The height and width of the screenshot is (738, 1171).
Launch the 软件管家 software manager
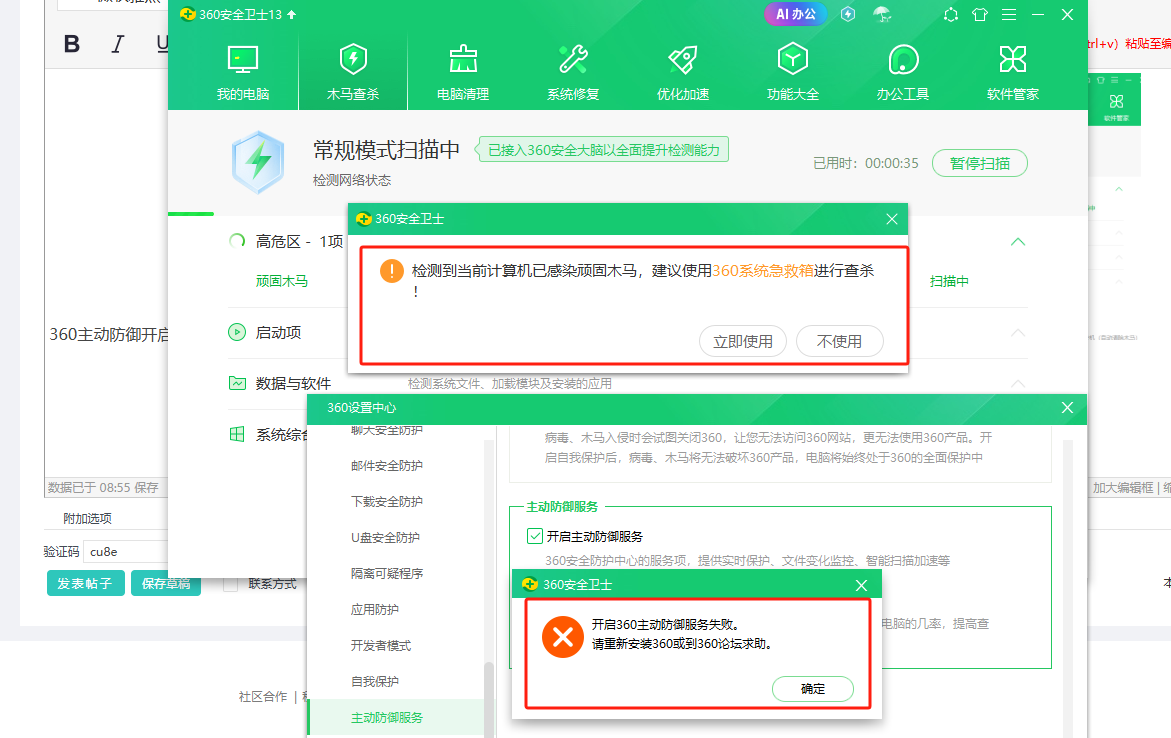tap(1012, 70)
